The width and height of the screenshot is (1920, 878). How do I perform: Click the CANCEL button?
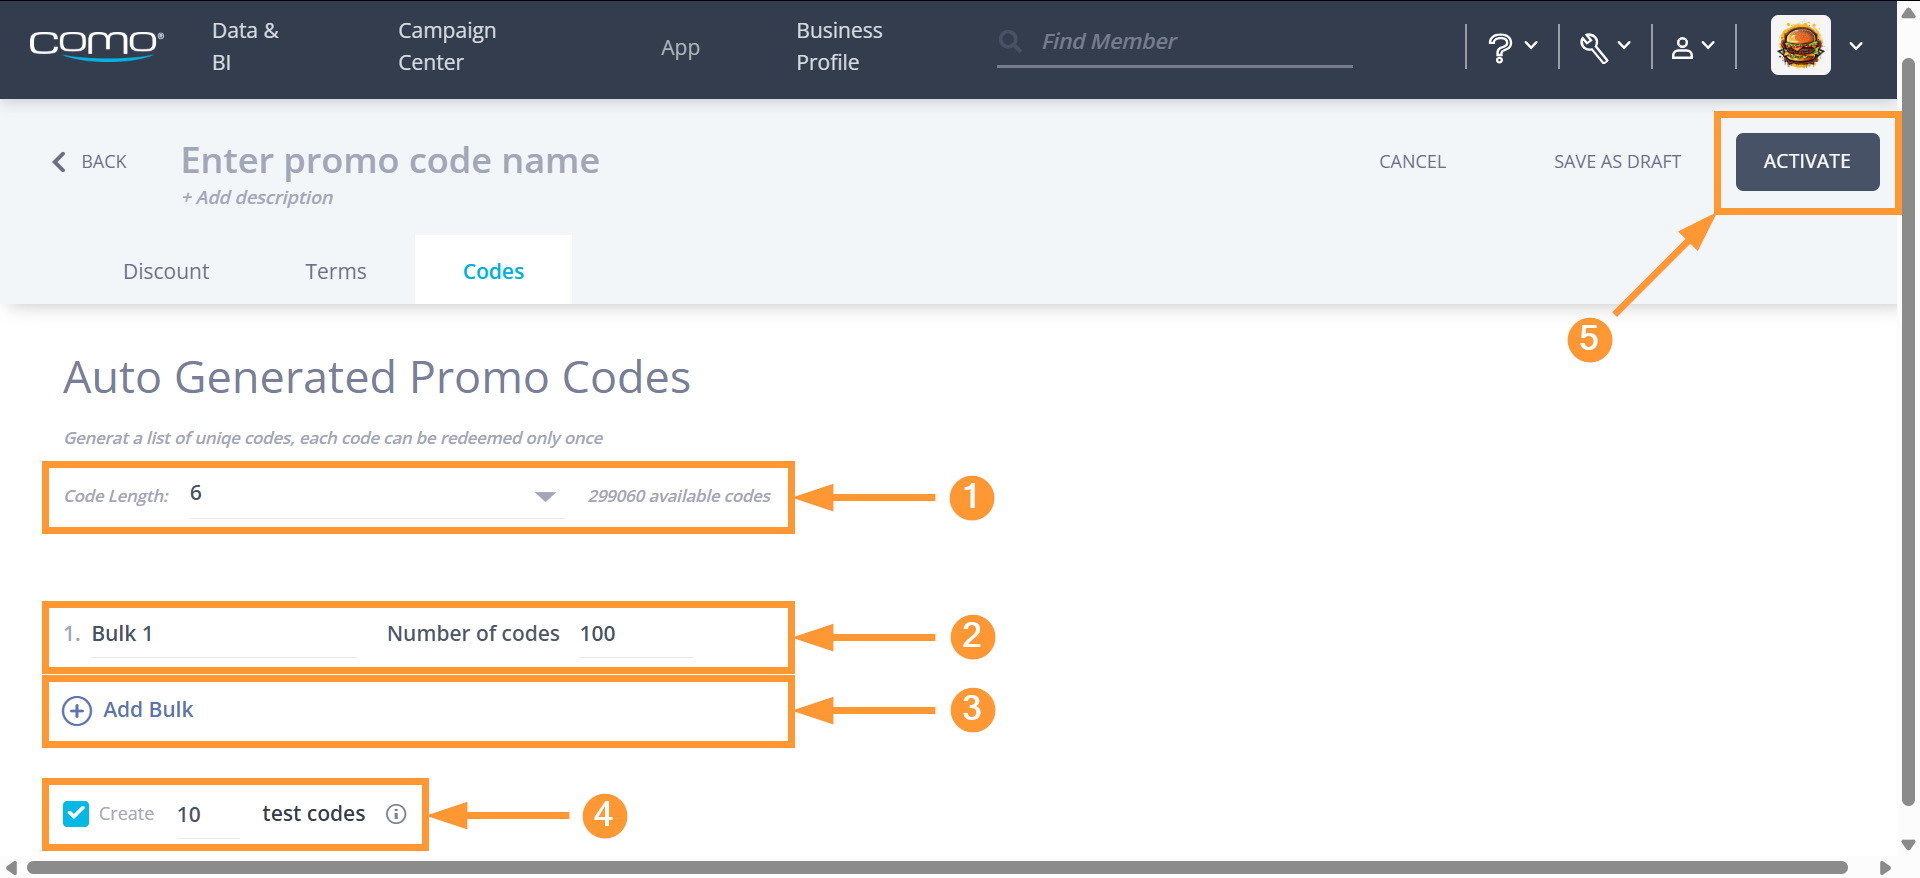click(x=1412, y=162)
